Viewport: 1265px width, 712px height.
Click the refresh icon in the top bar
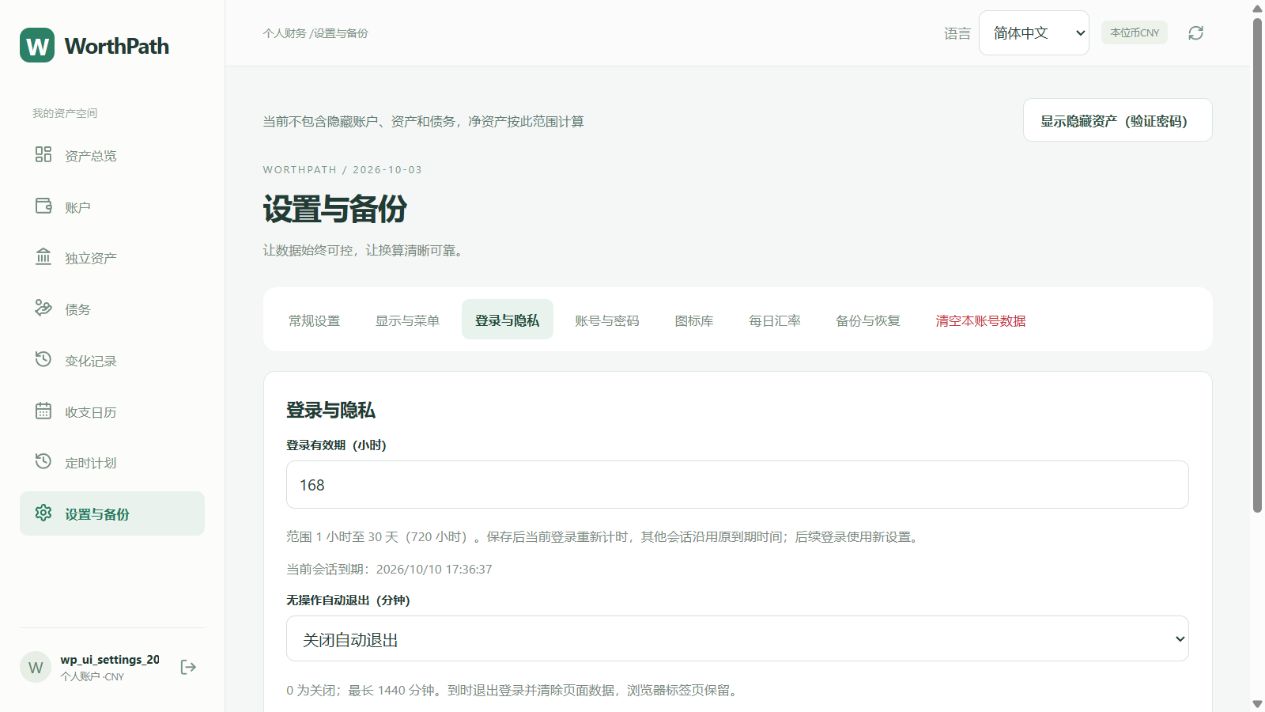(1196, 33)
